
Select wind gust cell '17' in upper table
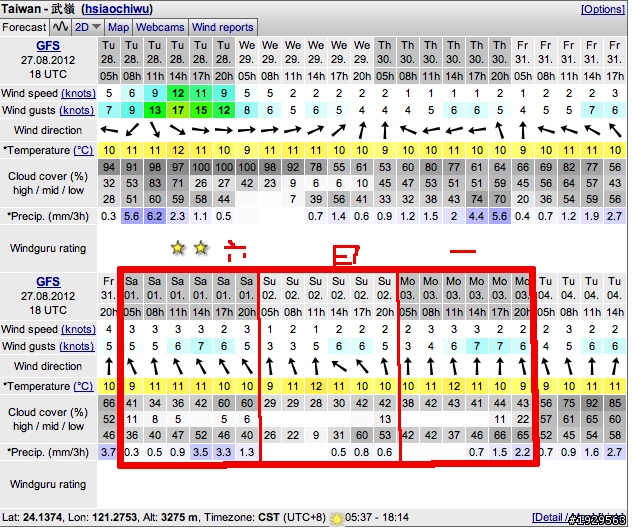click(x=178, y=110)
